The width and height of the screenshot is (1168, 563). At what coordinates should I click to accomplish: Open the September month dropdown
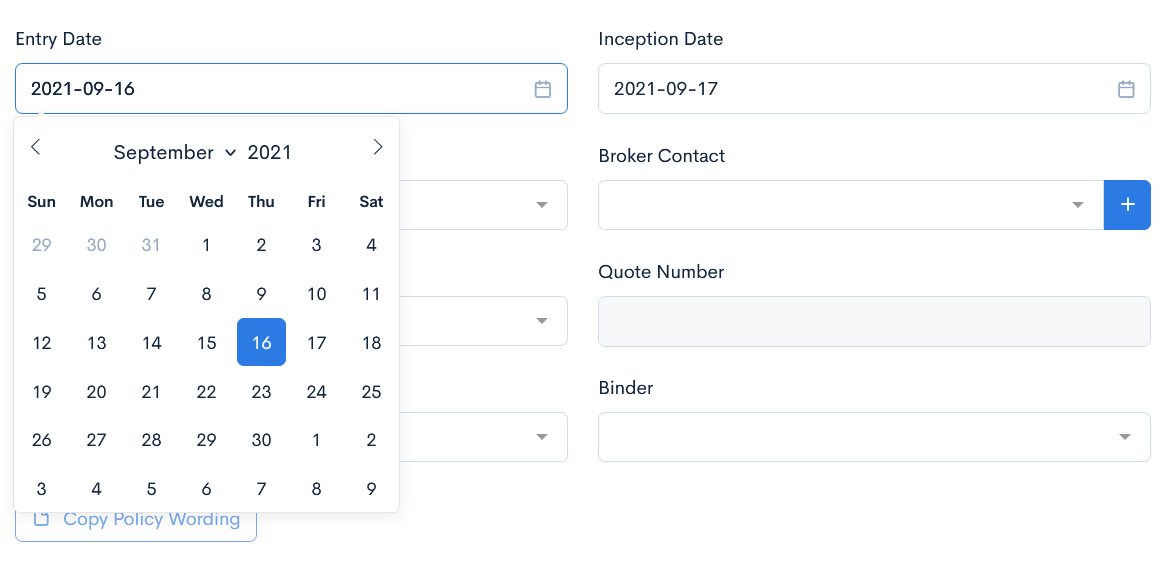(174, 152)
